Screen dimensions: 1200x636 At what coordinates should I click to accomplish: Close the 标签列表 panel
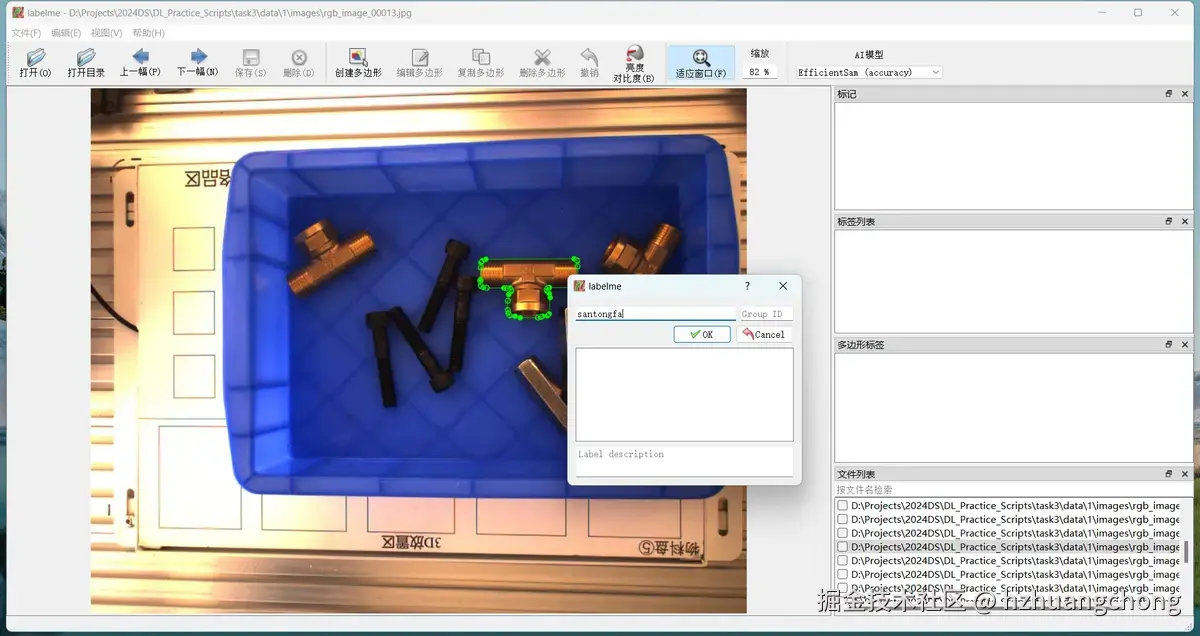click(1185, 221)
